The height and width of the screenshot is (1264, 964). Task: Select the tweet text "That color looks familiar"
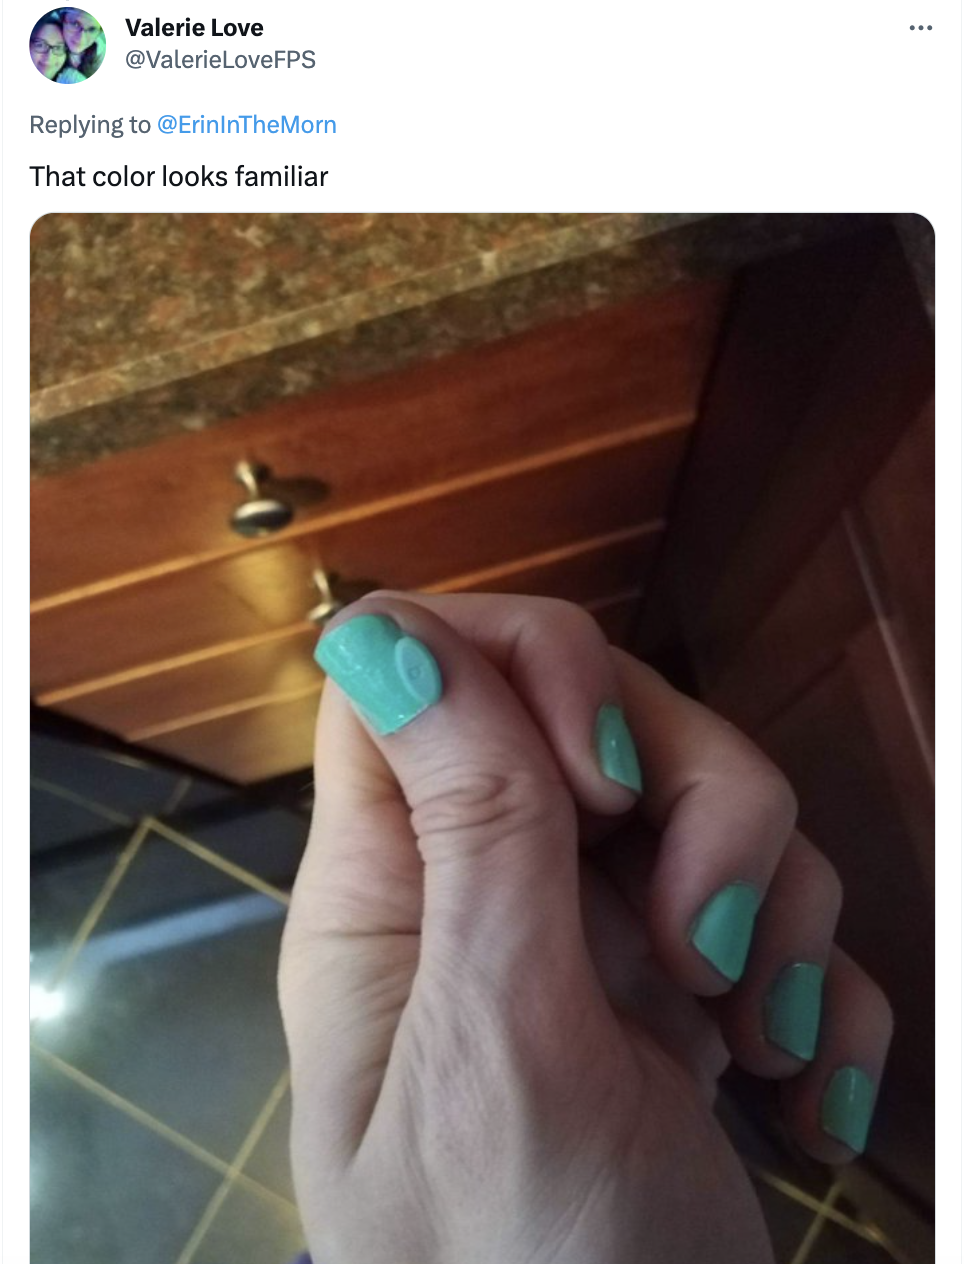click(x=179, y=177)
